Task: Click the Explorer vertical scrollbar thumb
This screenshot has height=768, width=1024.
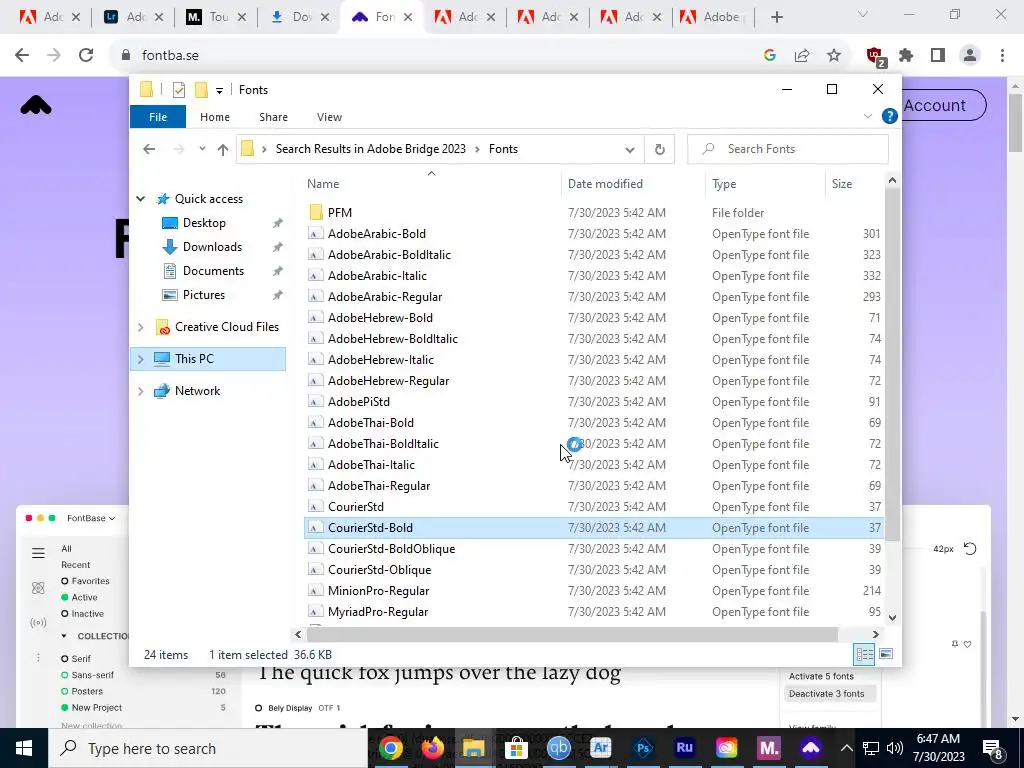Action: pyautogui.click(x=892, y=364)
